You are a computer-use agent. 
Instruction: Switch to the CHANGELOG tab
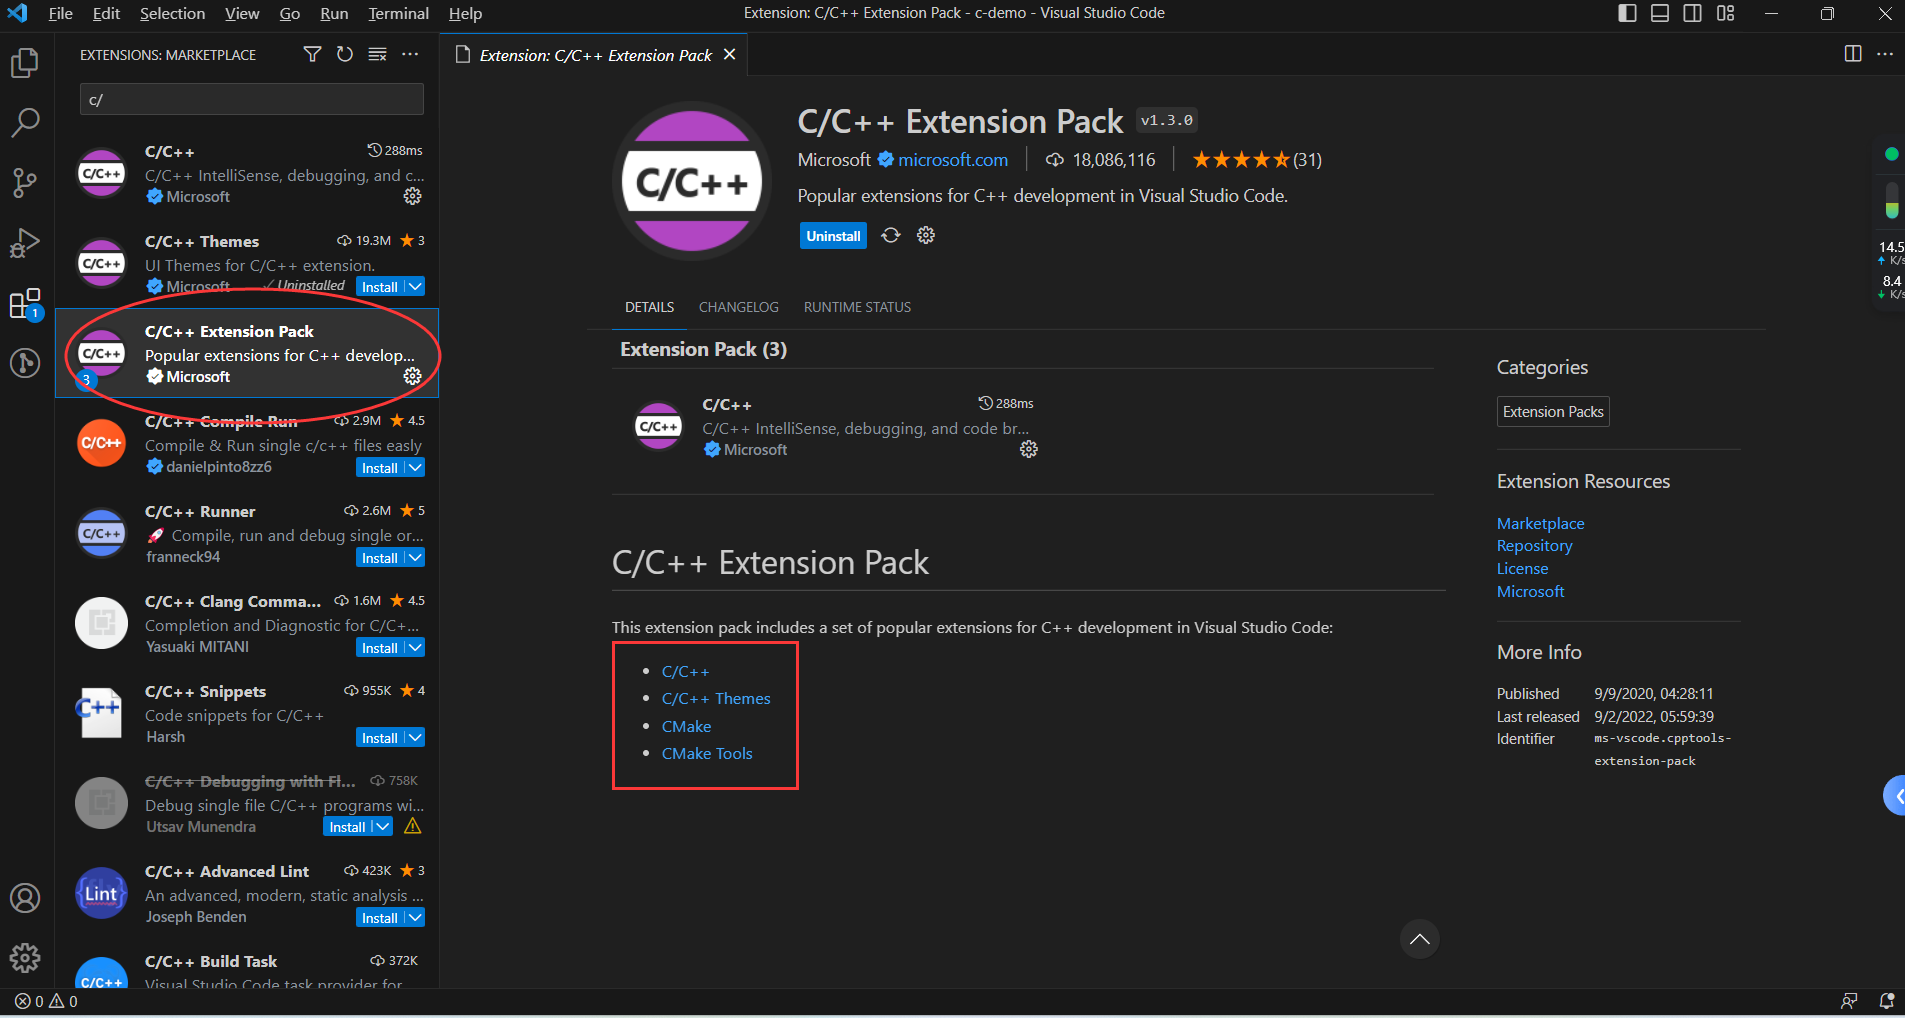click(739, 307)
